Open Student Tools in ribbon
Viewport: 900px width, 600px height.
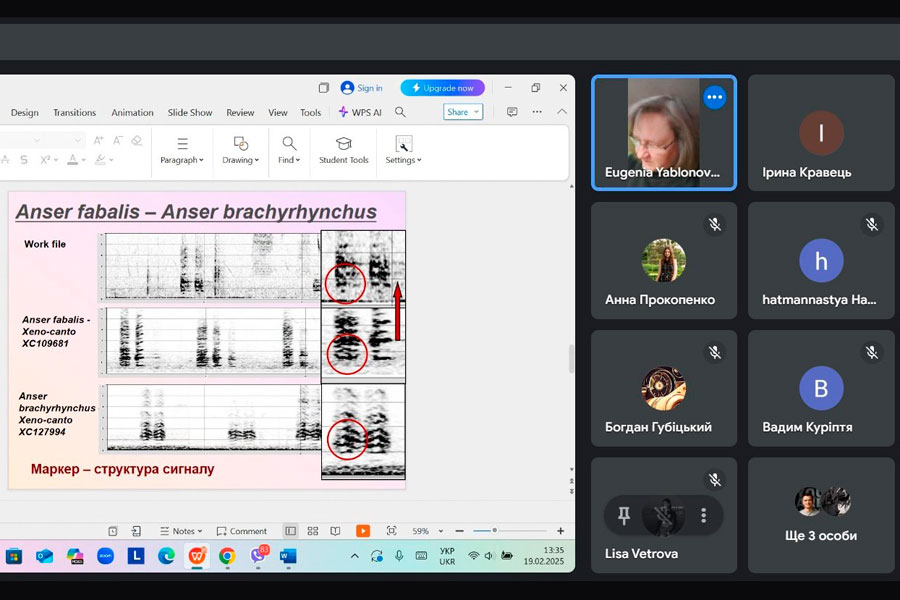click(344, 150)
